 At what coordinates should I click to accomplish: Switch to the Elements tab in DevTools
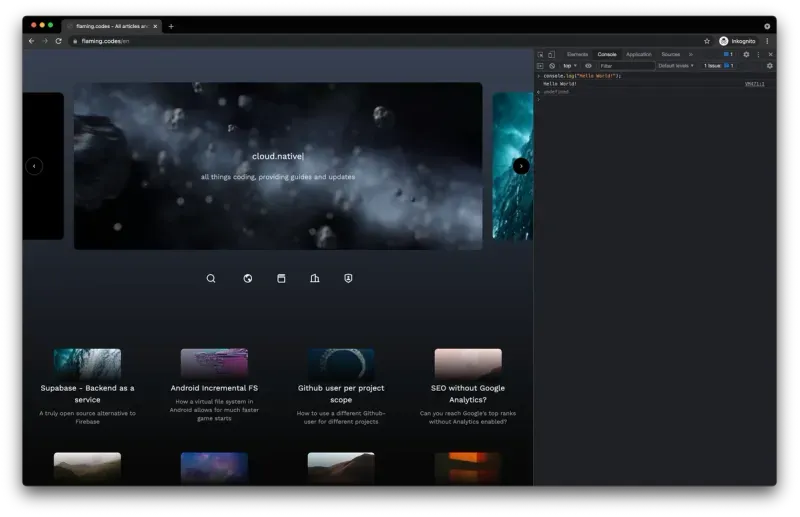tap(578, 54)
